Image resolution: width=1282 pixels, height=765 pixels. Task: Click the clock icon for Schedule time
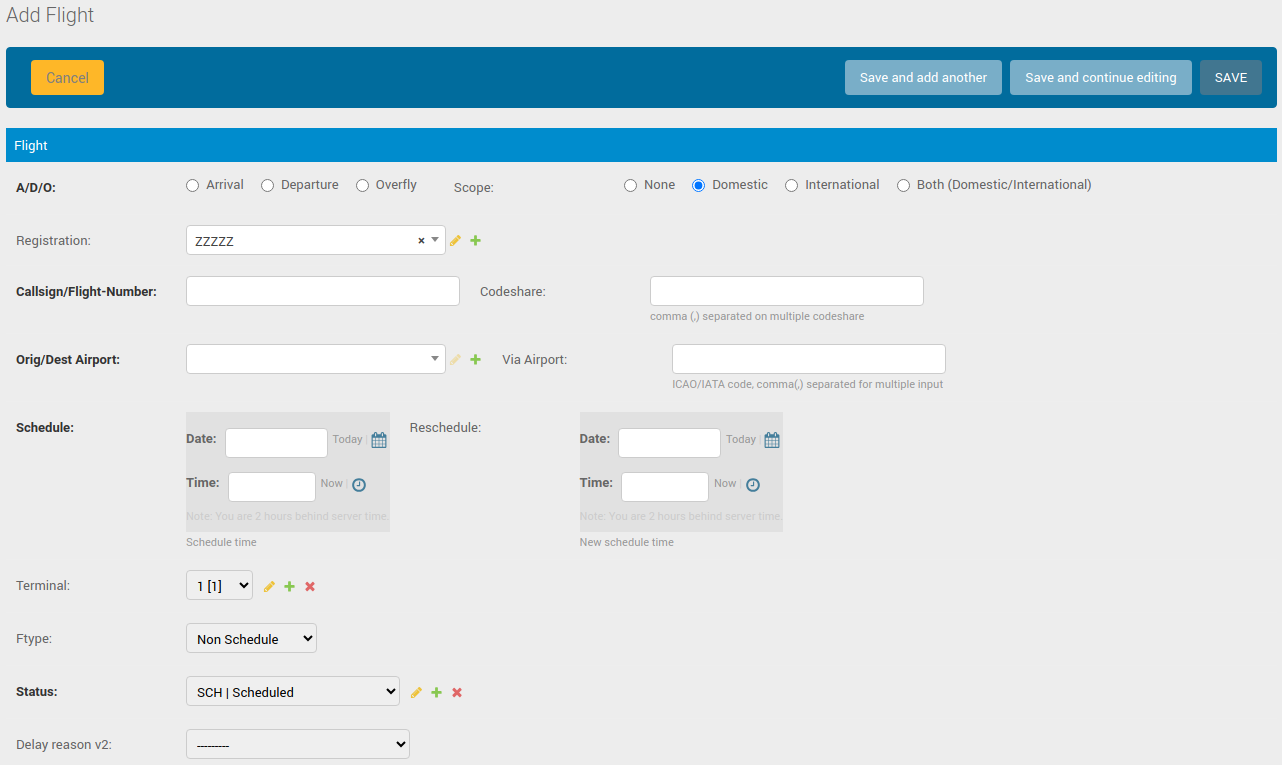pos(359,485)
